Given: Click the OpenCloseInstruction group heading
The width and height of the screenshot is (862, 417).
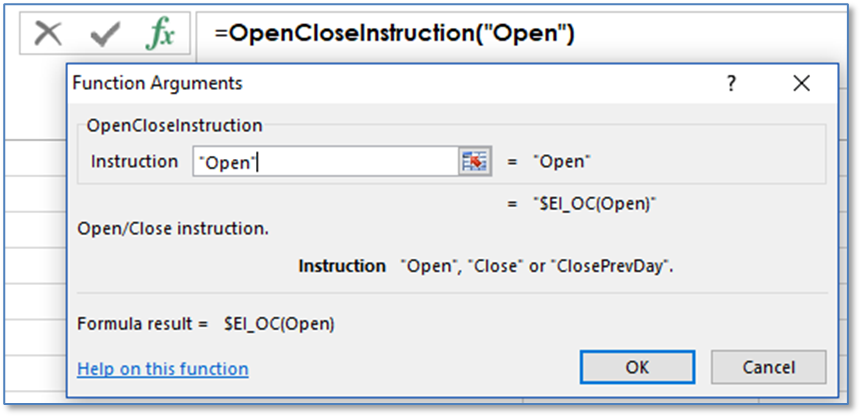Looking at the screenshot, I should tap(175, 125).
